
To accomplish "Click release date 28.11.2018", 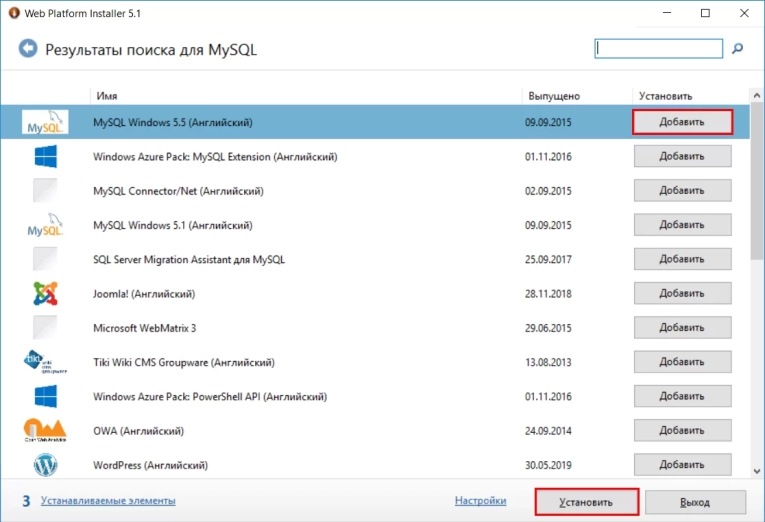I will 548,294.
